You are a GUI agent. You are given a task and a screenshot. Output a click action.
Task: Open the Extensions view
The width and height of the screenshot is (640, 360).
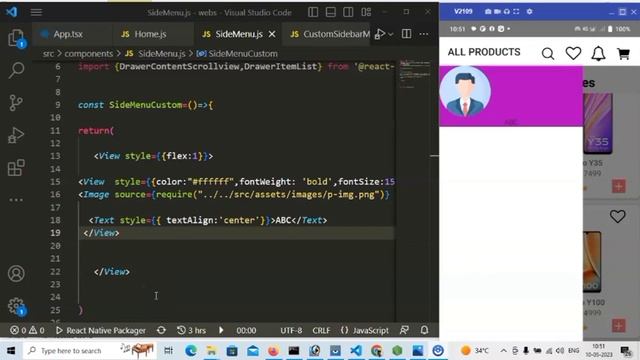tap(16, 167)
